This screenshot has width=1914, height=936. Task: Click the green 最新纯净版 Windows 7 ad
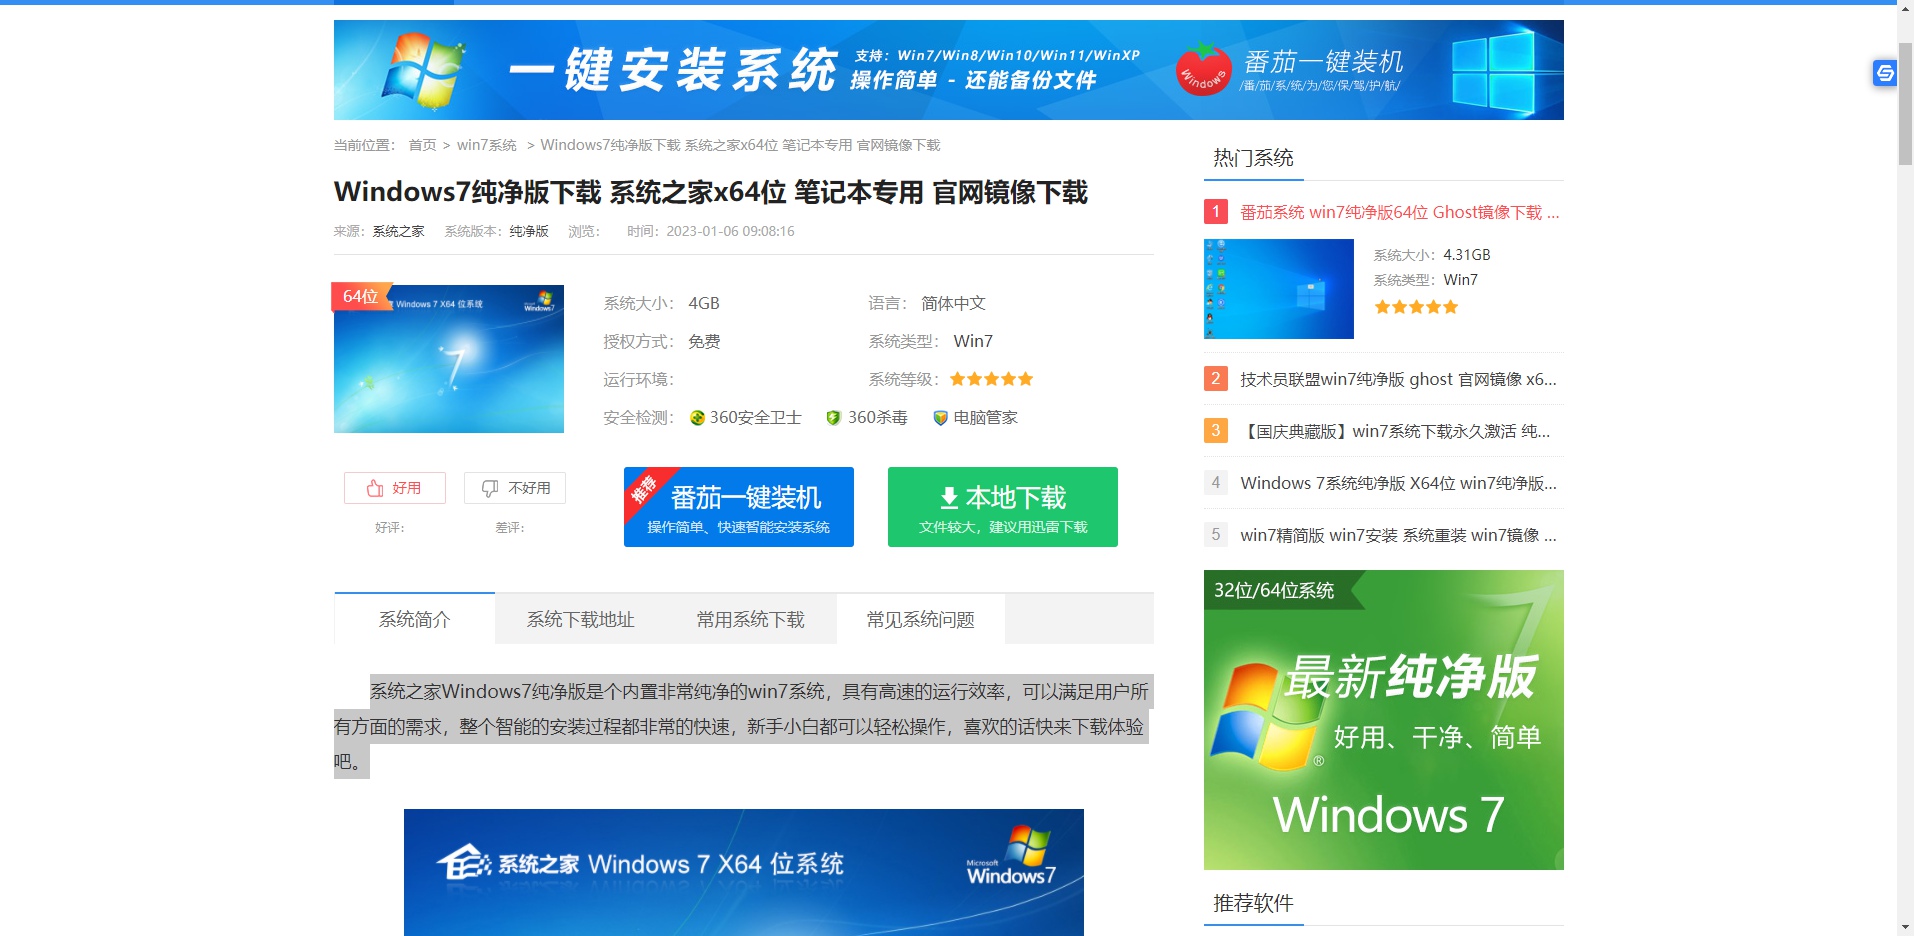tap(1384, 720)
